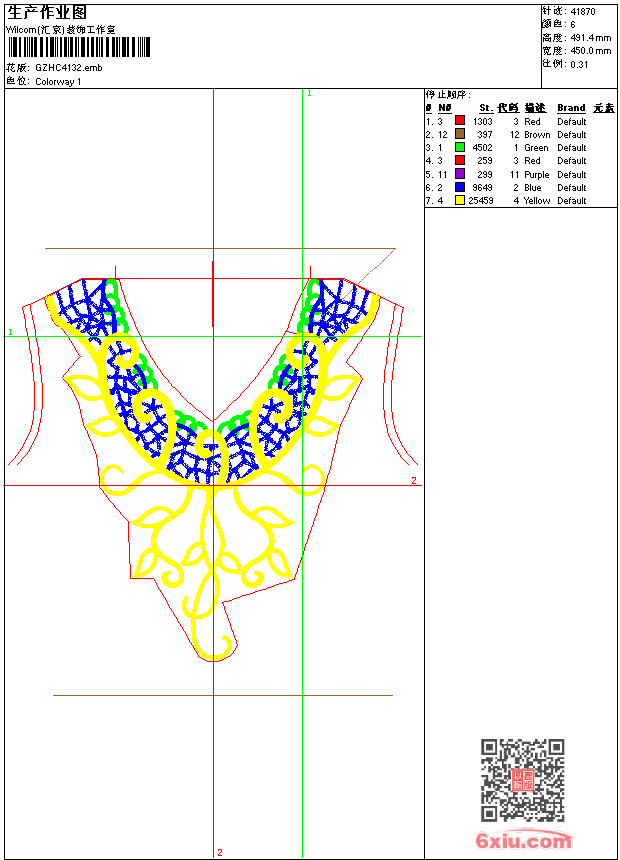Image resolution: width=620 pixels, height=860 pixels.
Task: Click the red swatch for stop 1
Action: (x=460, y=121)
